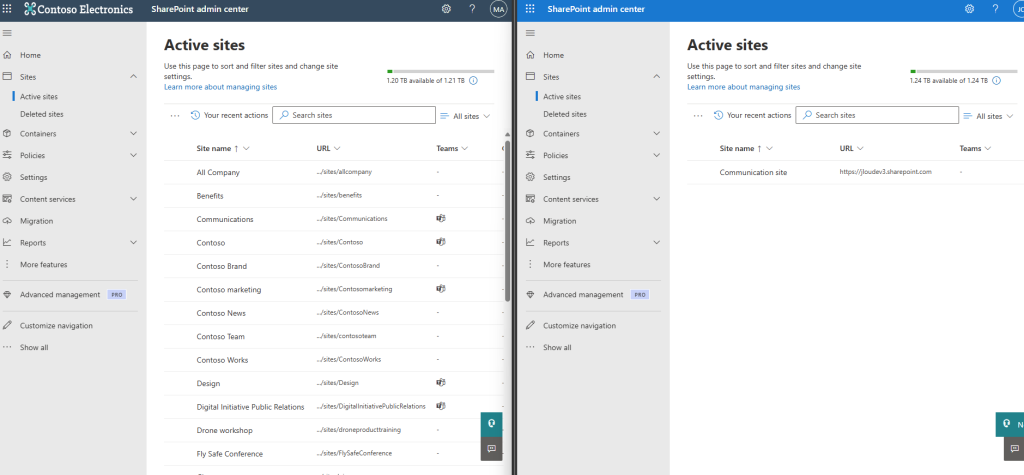This screenshot has height=475, width=1024.
Task: Select the All Company site row
Action: (333, 172)
